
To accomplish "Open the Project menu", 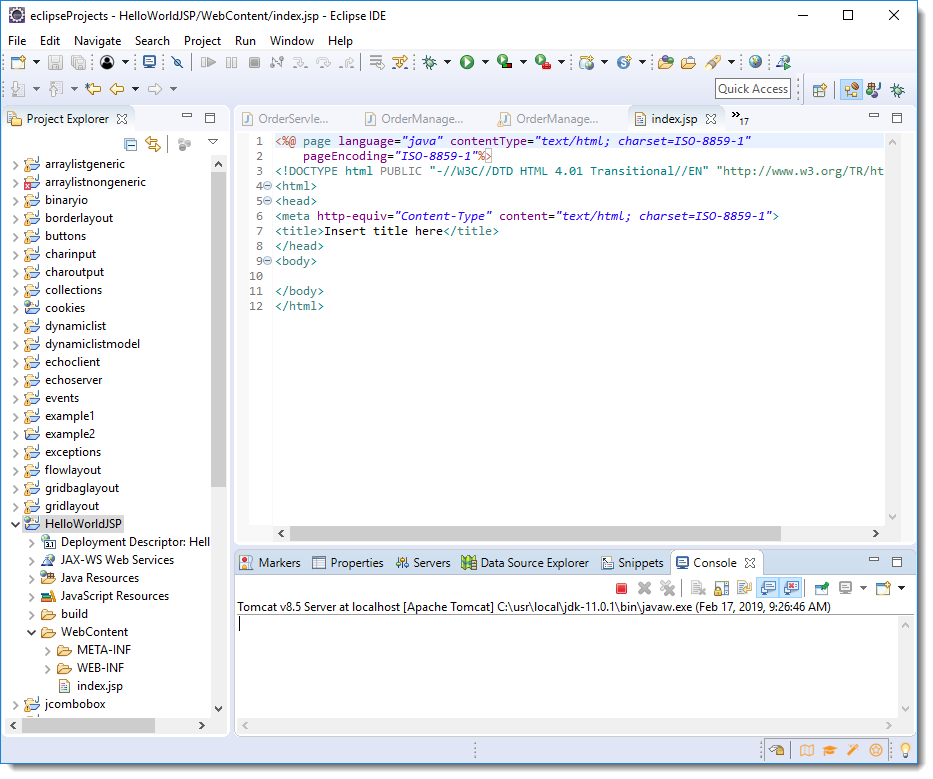I will click(202, 41).
